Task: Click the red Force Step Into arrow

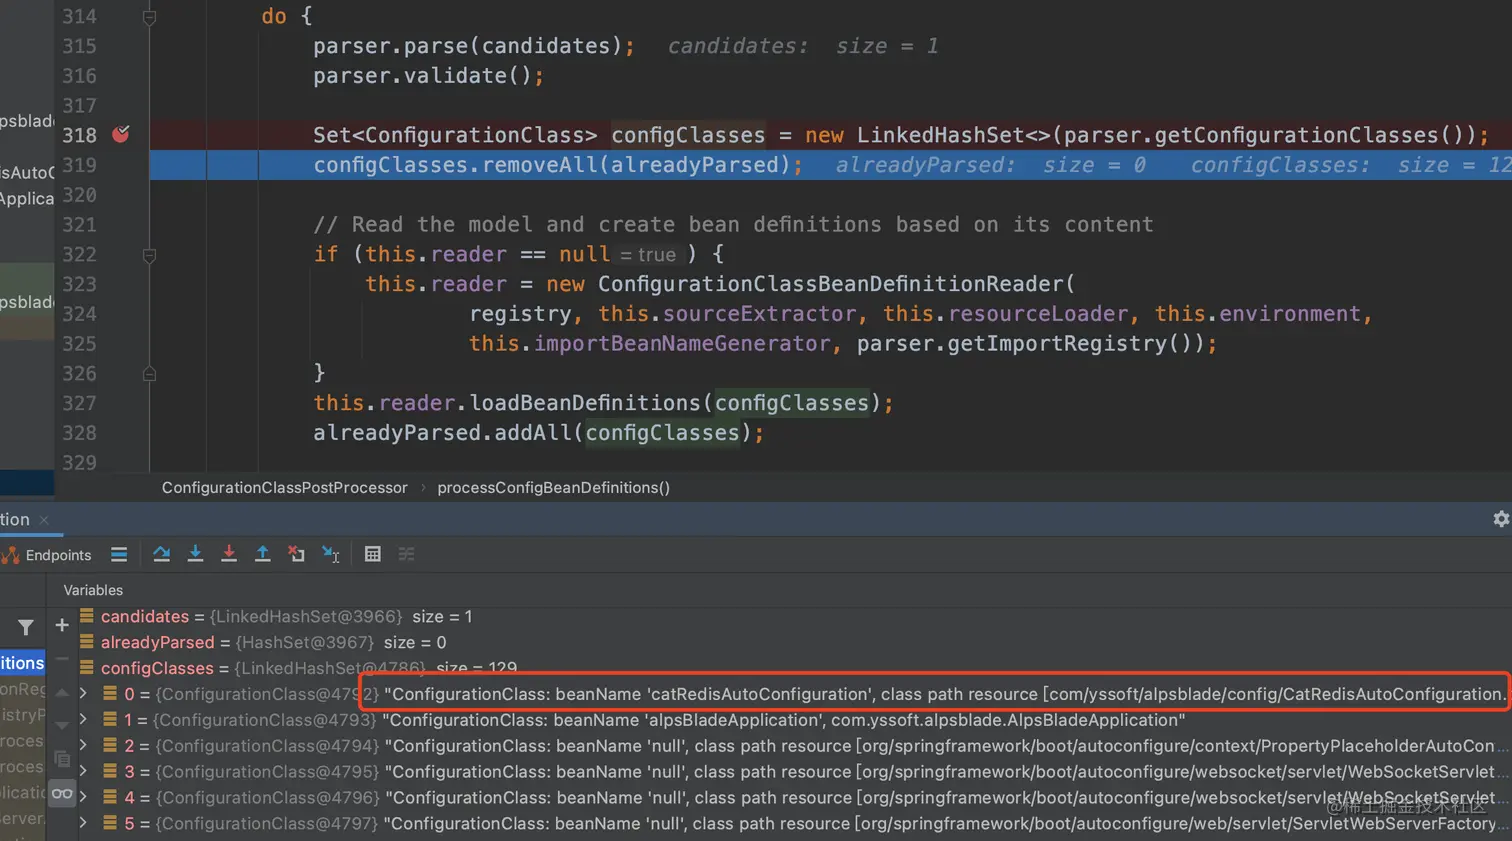Action: point(229,555)
